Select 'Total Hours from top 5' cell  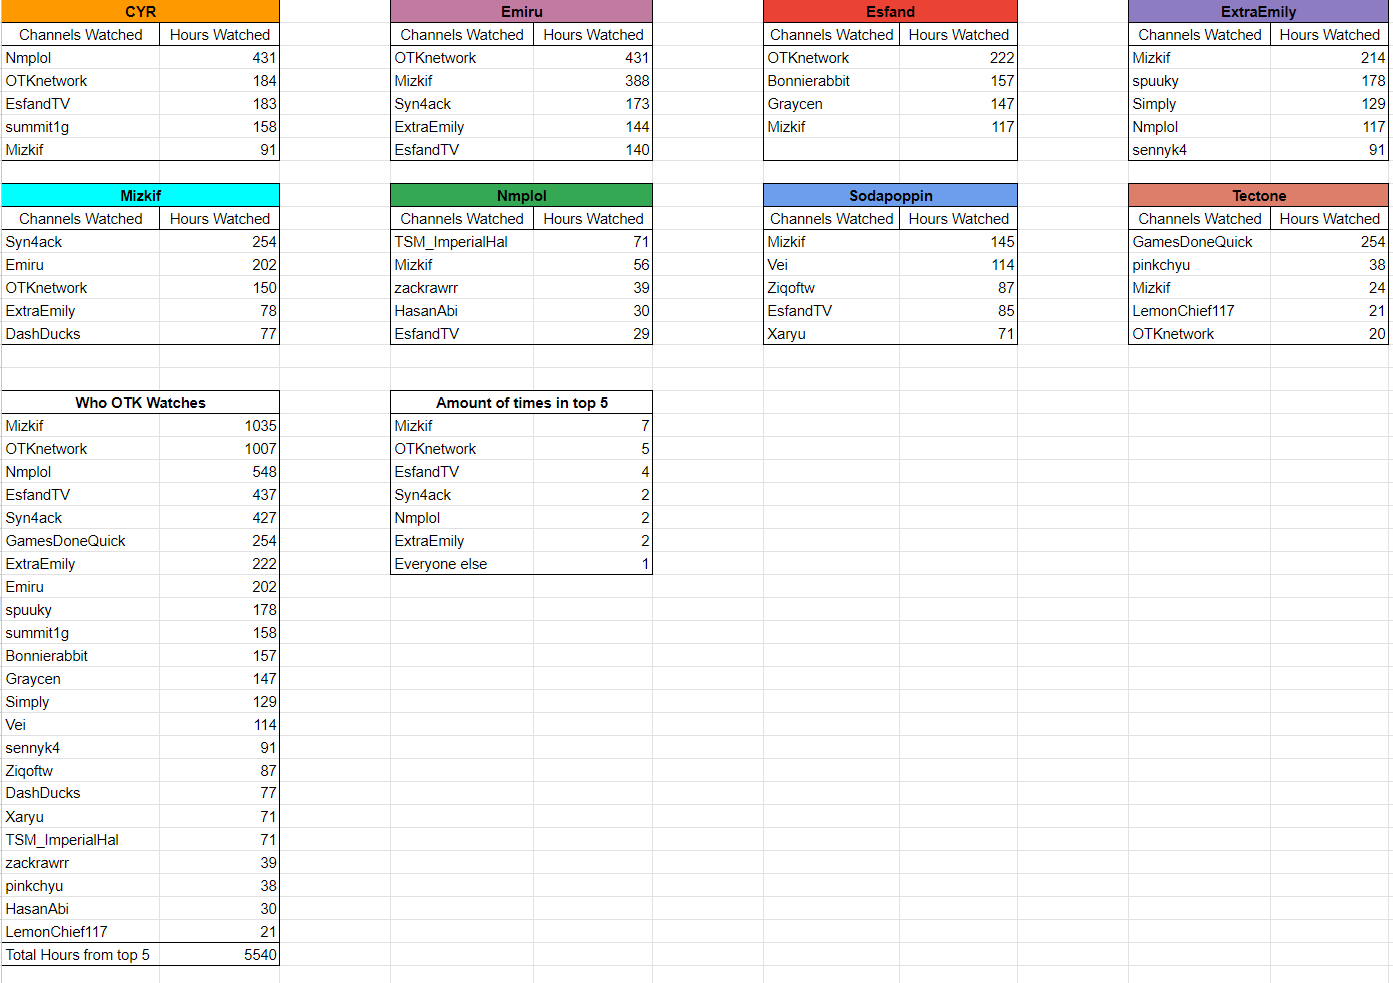[x=80, y=954]
